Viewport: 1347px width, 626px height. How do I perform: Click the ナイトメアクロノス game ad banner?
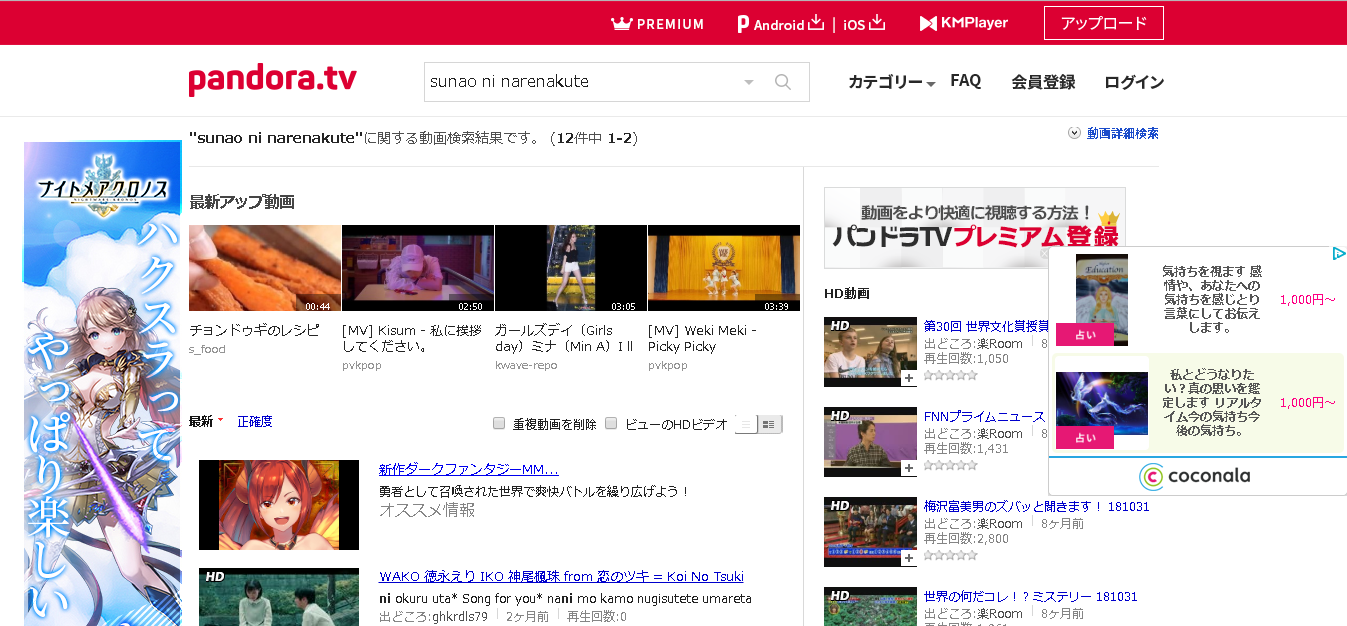point(102,384)
